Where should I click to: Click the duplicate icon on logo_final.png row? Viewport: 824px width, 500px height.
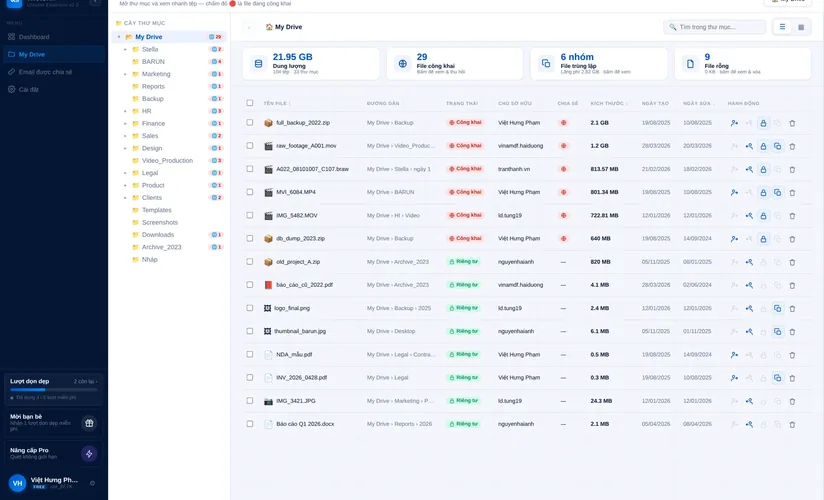[777, 308]
